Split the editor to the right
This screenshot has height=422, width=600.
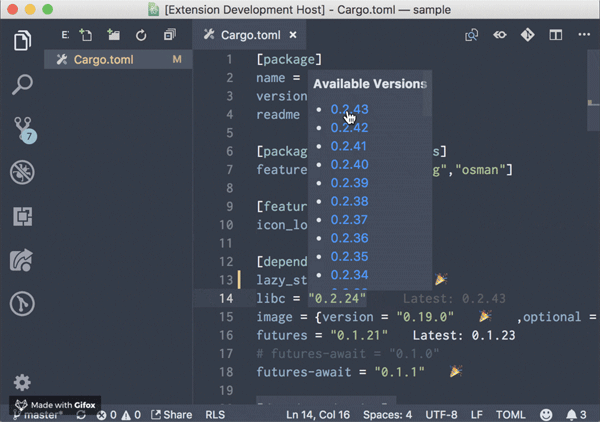(555, 35)
